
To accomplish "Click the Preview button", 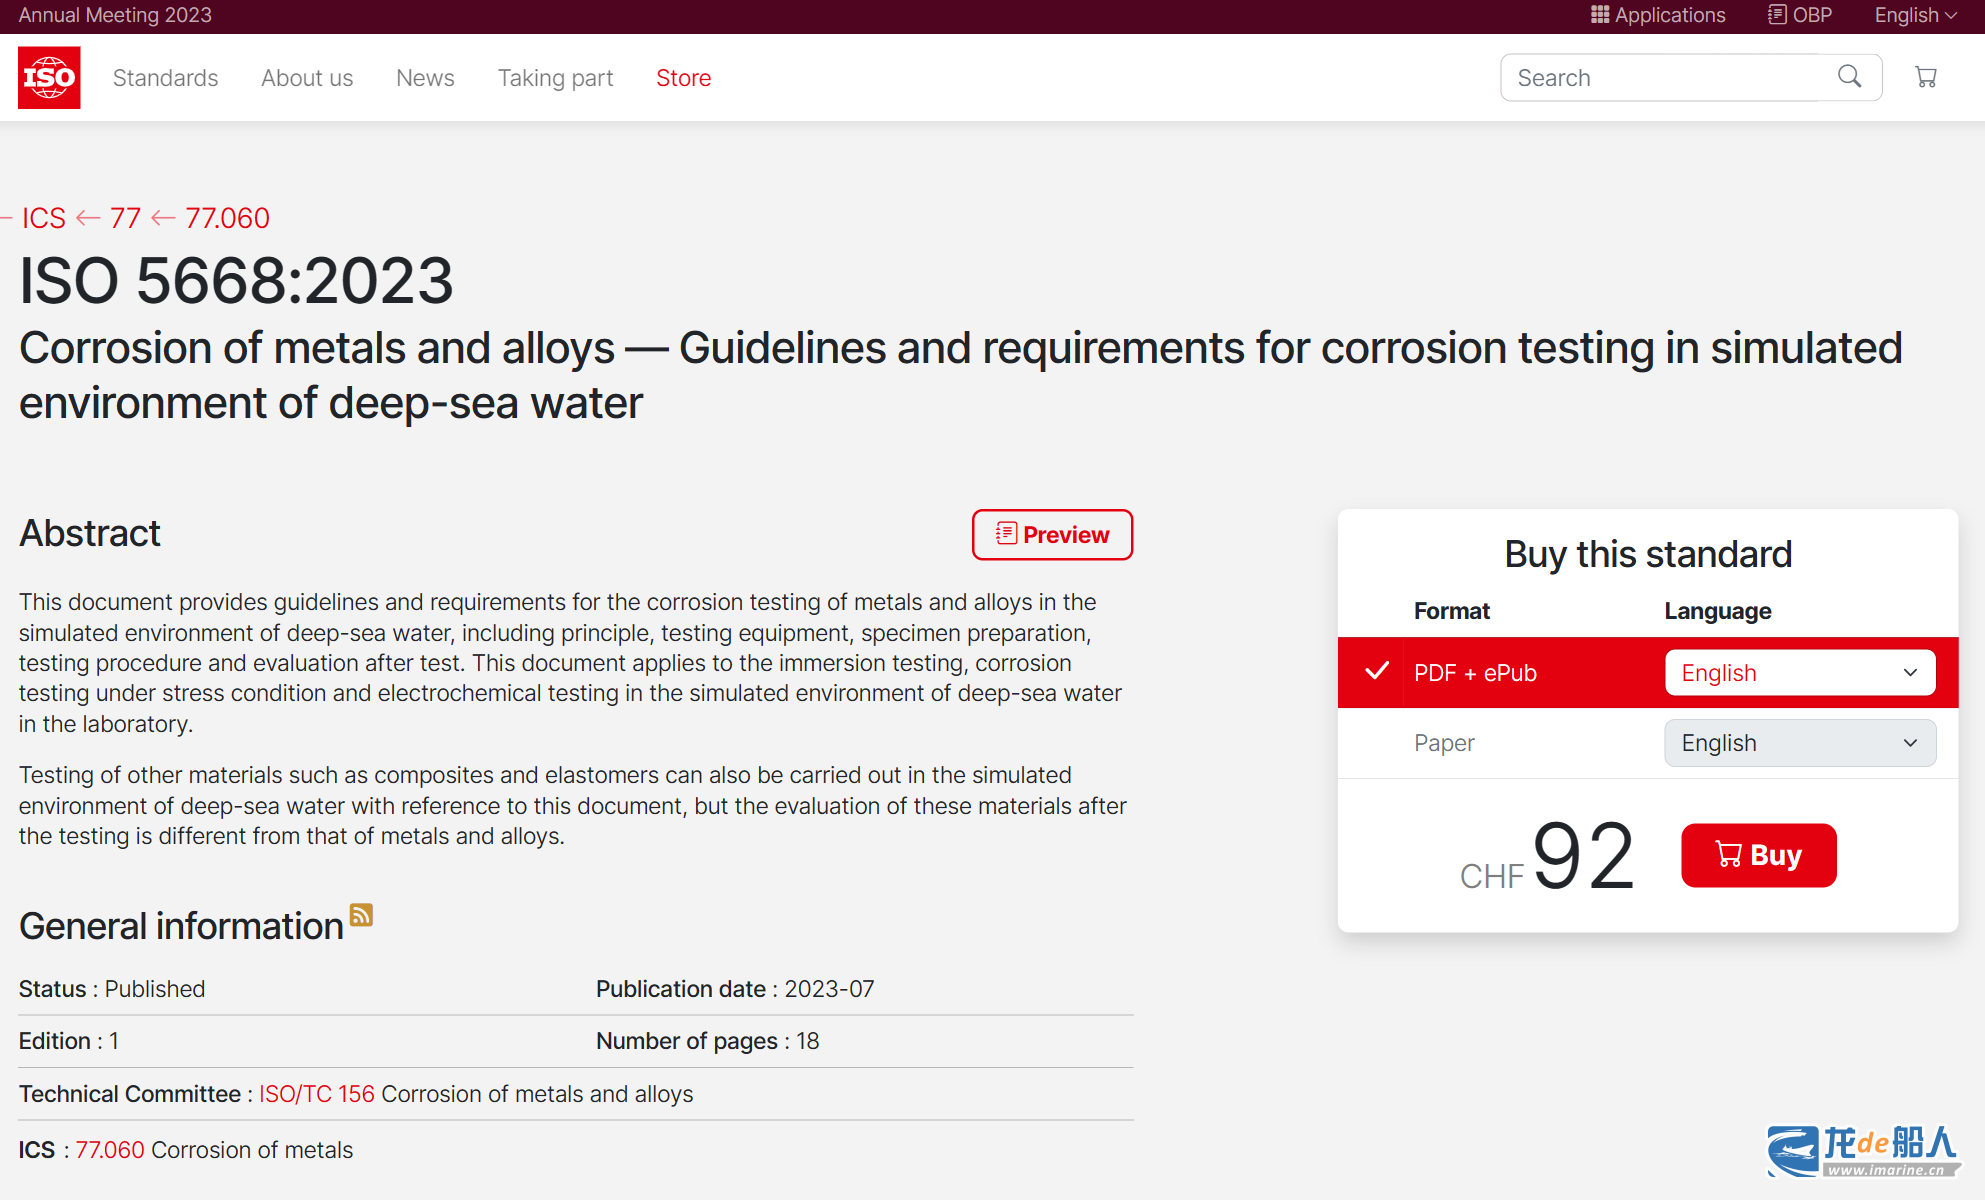I will 1052,535.
